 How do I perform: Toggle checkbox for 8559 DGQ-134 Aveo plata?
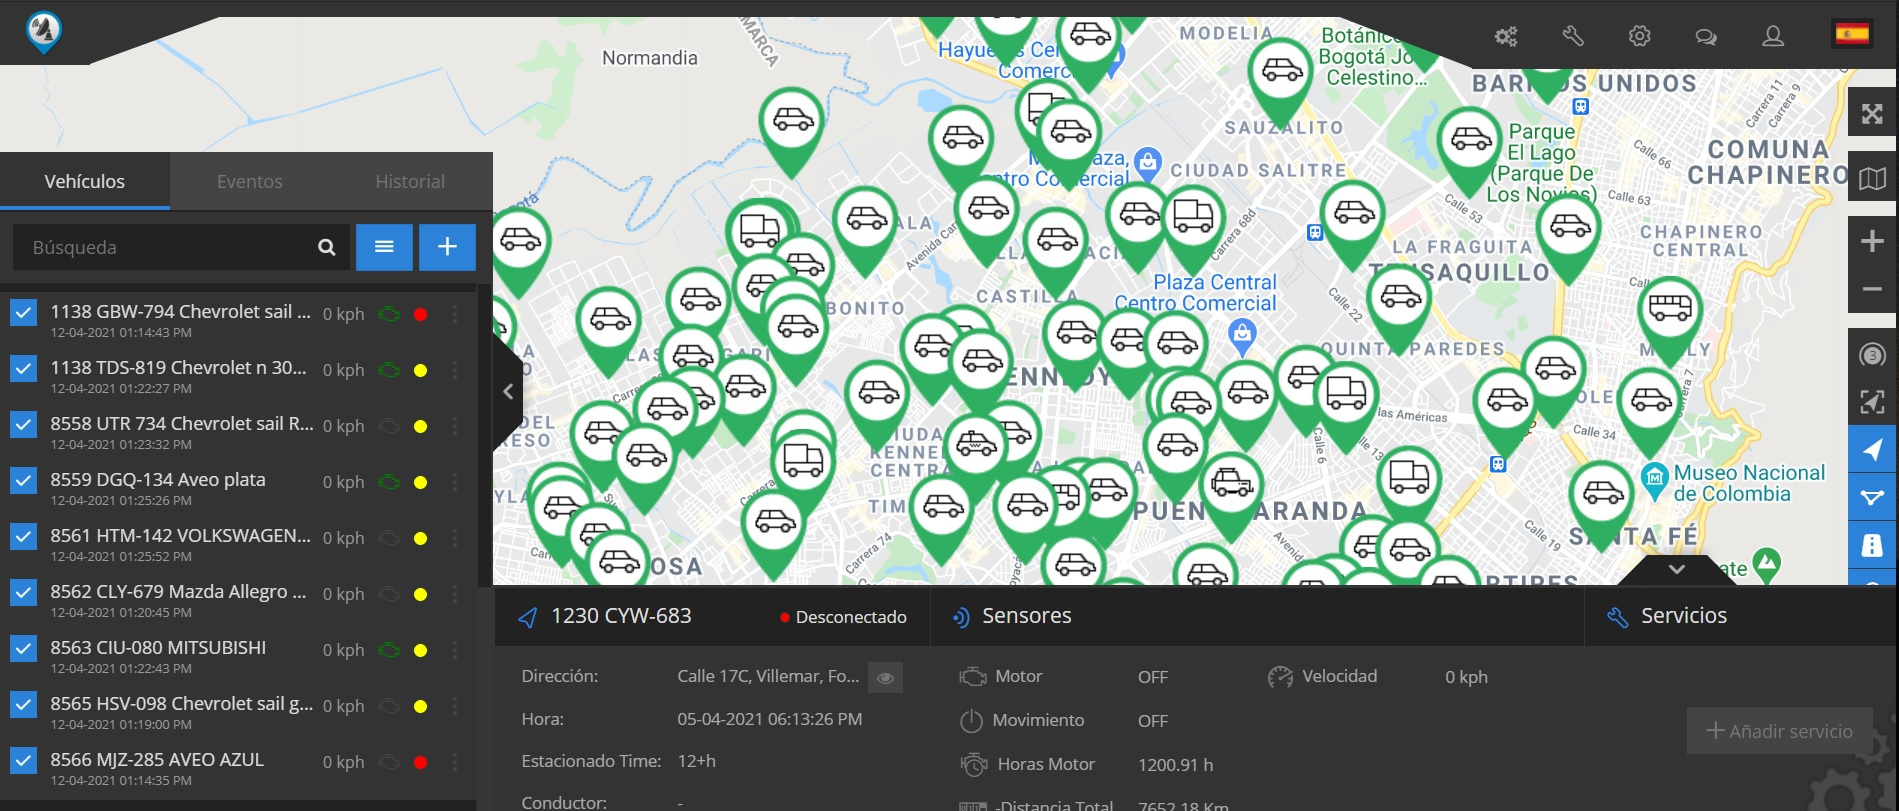pos(23,481)
